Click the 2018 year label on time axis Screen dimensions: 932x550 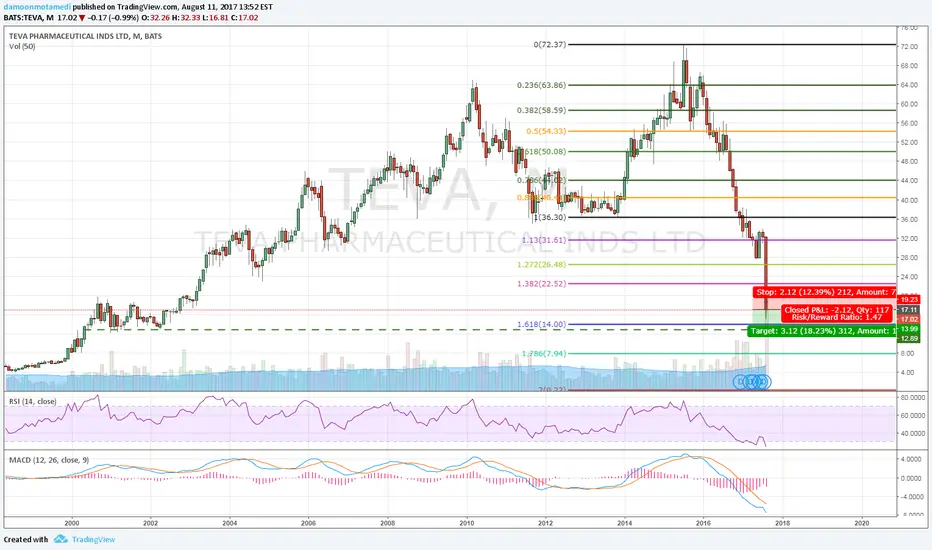click(782, 523)
